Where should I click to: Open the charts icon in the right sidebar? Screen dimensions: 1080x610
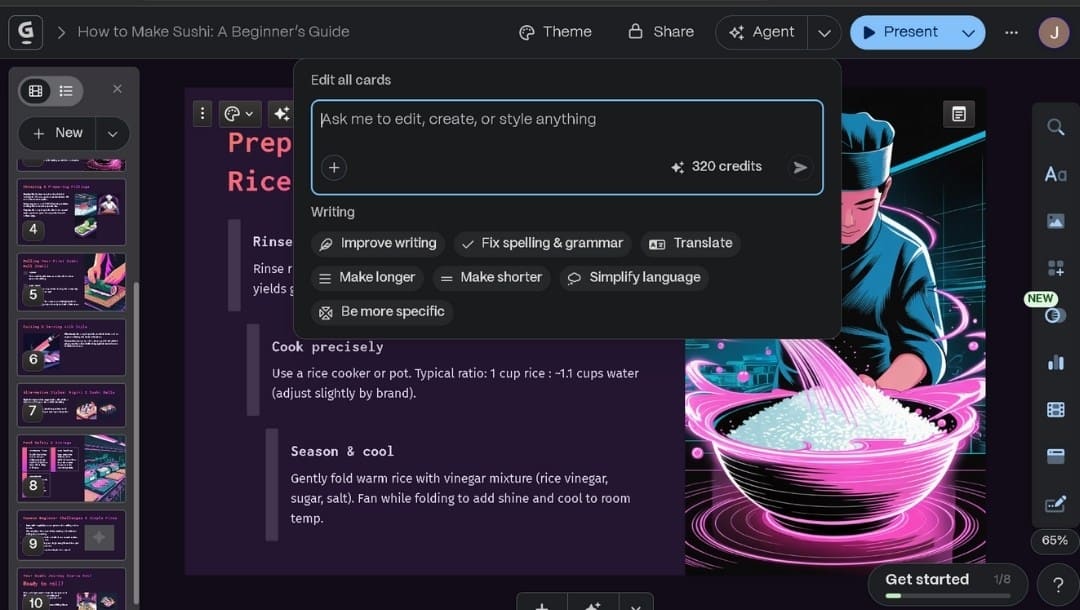(1055, 362)
